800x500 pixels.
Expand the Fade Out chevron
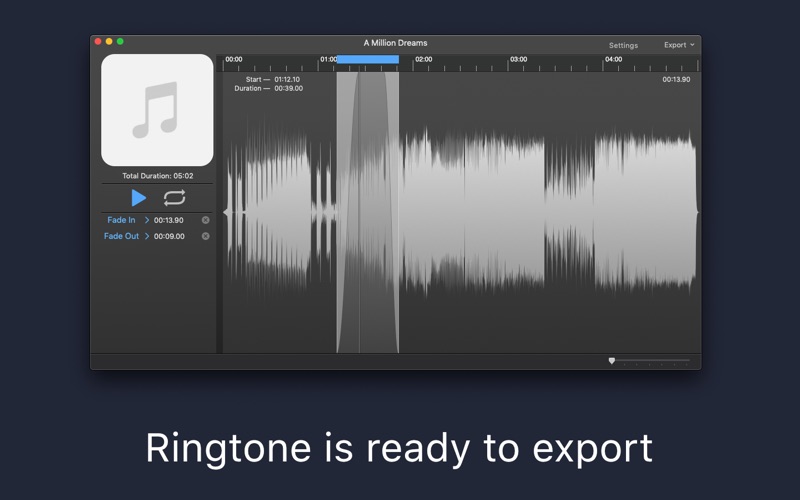(x=147, y=236)
